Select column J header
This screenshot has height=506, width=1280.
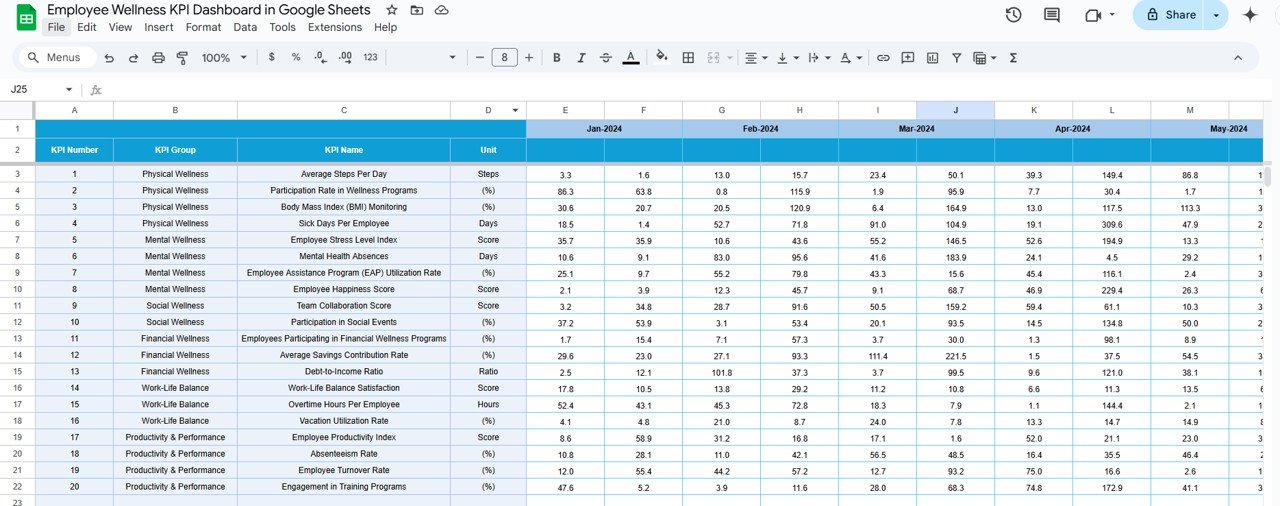[955, 110]
